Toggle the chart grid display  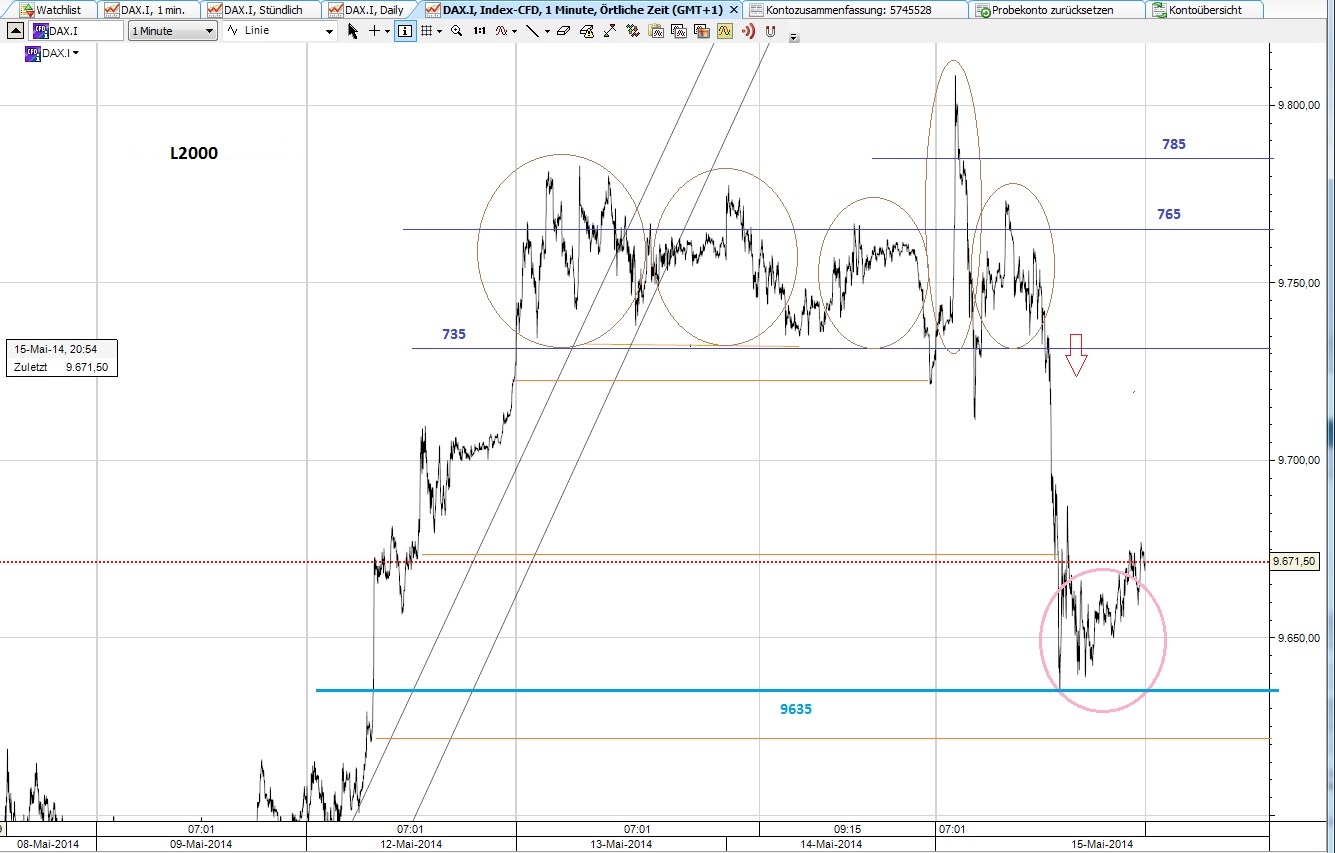426,31
